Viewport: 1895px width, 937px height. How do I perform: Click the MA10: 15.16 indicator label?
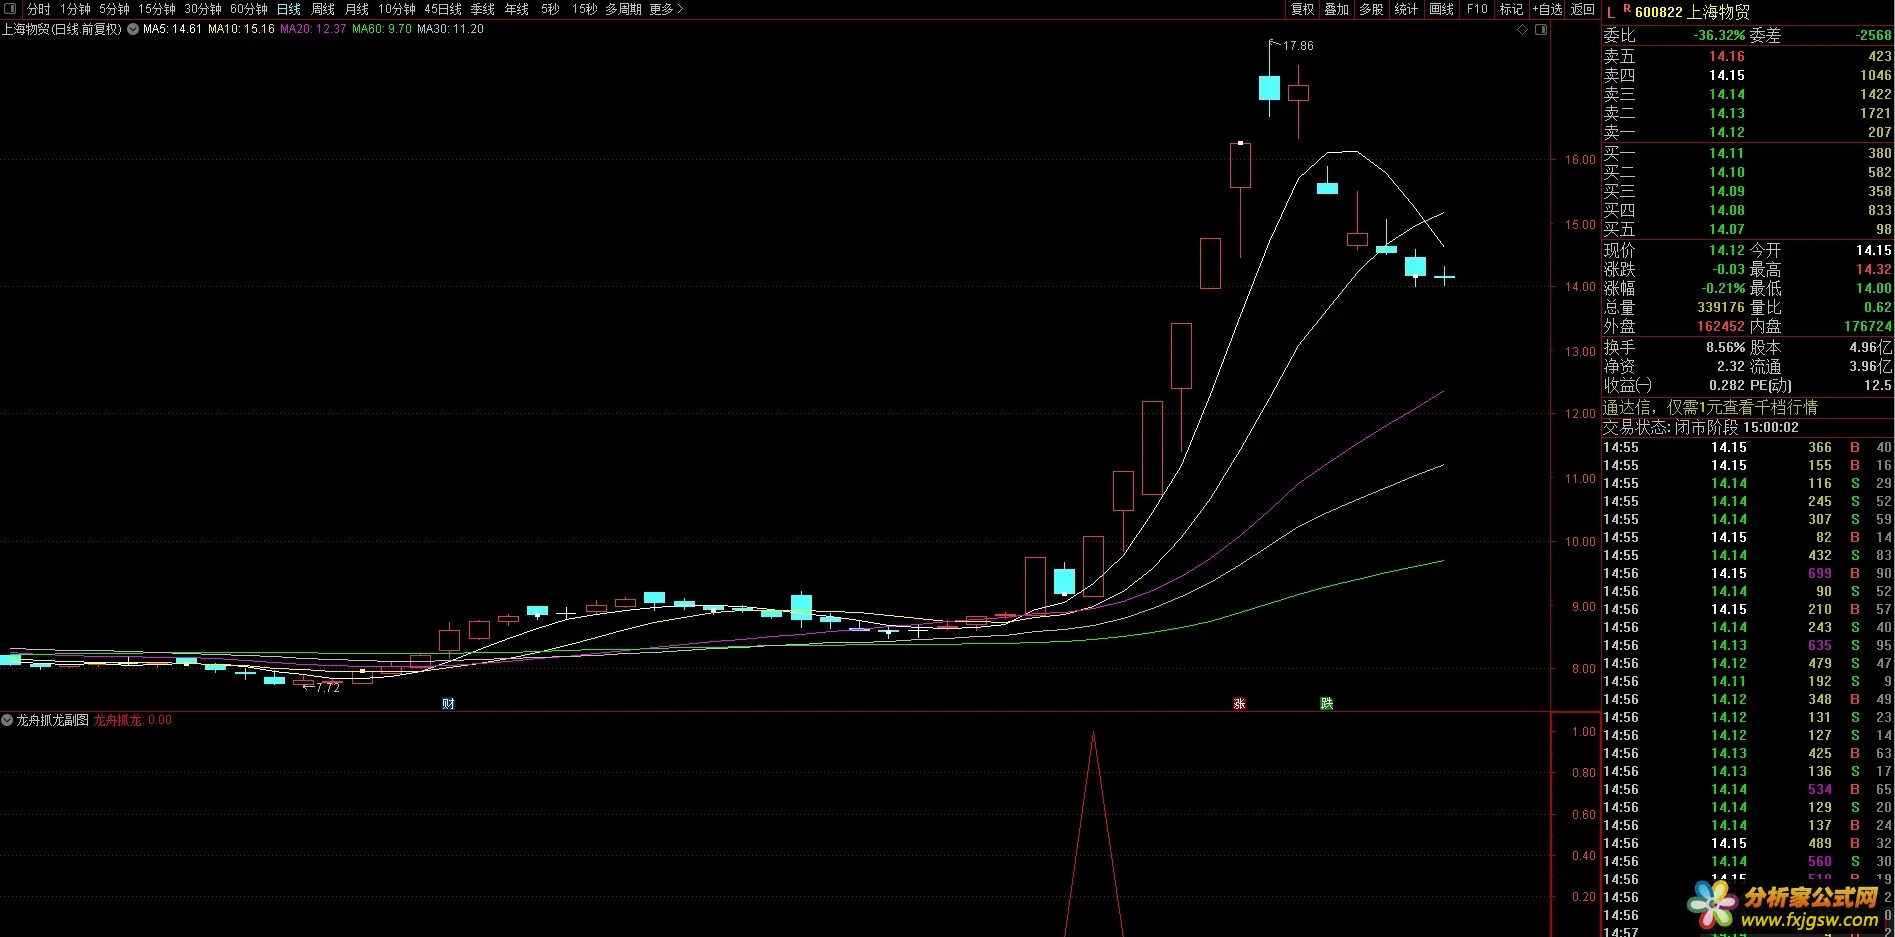point(241,29)
